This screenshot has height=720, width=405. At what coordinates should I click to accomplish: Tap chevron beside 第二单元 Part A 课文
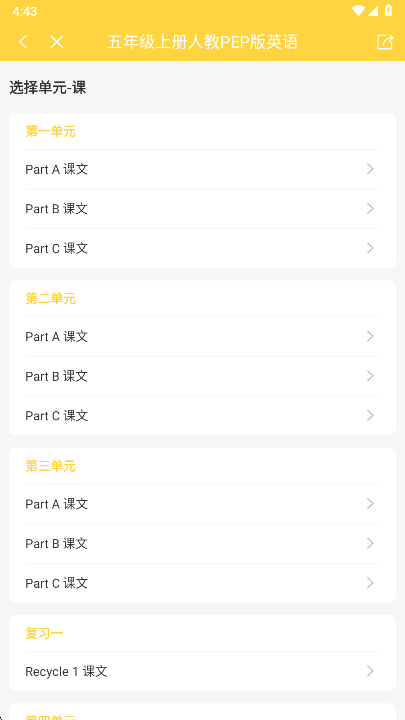click(x=370, y=337)
